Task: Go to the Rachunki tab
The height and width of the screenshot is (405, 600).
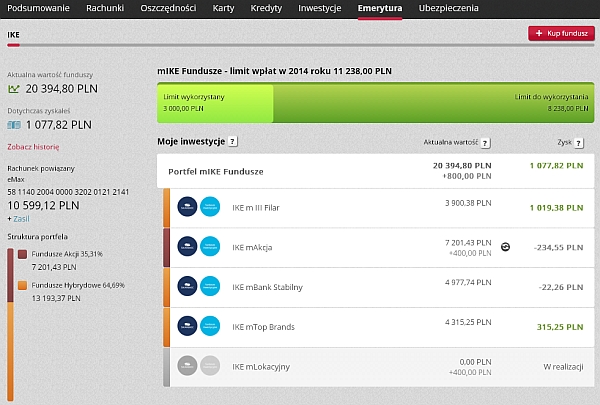Action: click(x=105, y=8)
